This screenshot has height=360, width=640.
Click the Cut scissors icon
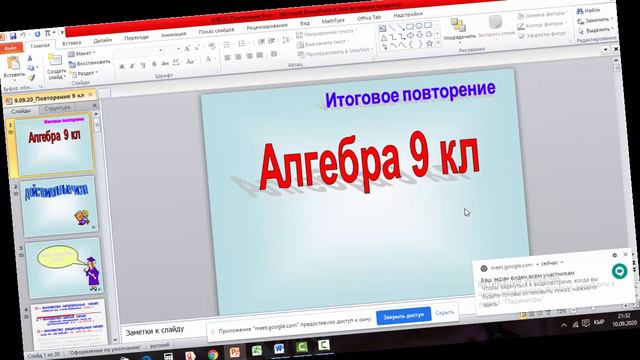click(x=29, y=59)
